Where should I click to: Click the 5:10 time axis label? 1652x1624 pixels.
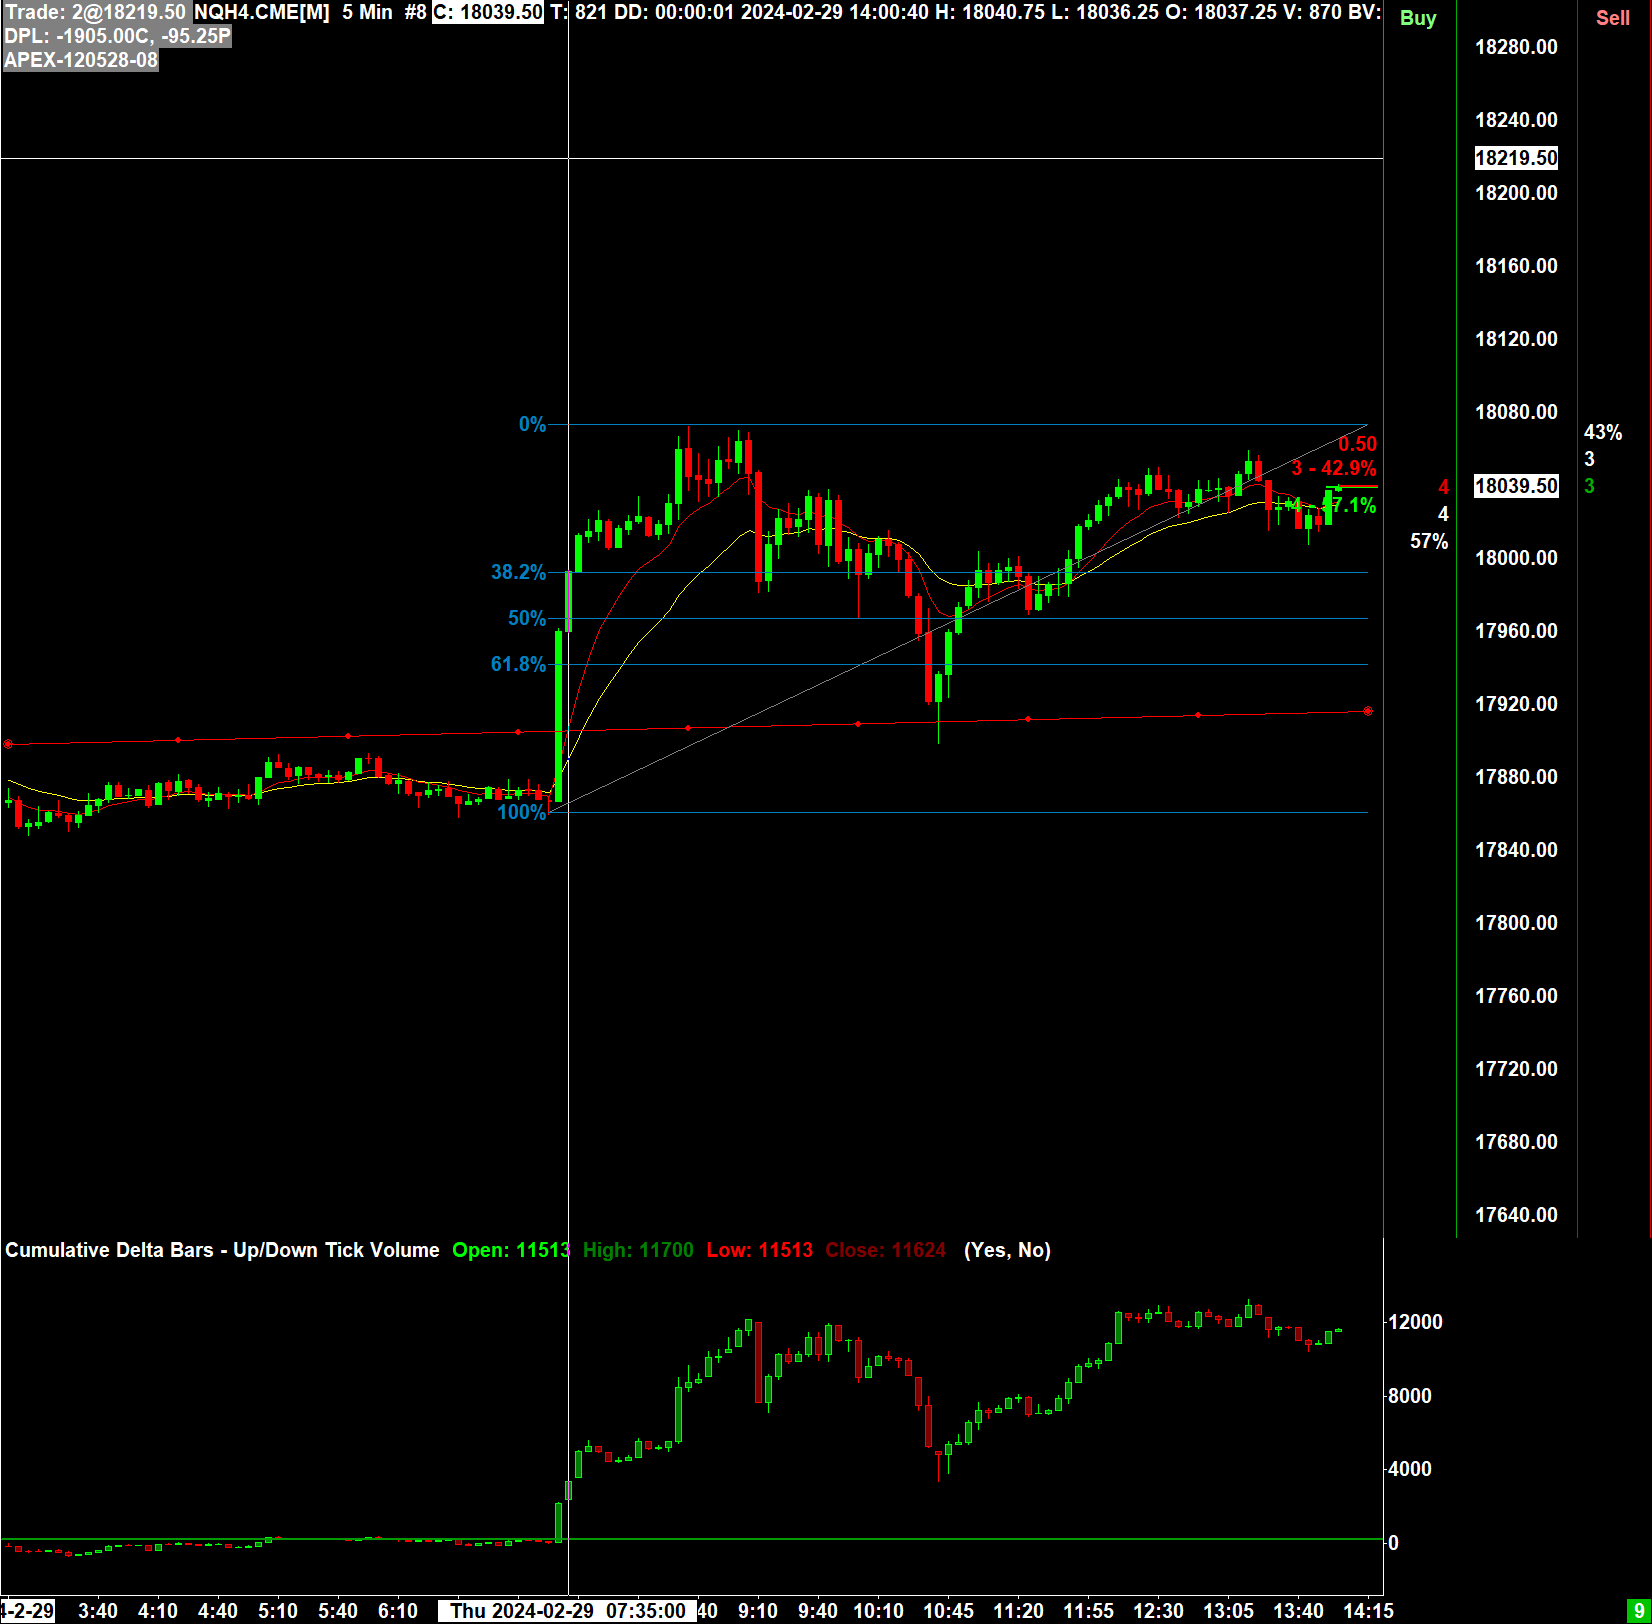pyautogui.click(x=278, y=1611)
